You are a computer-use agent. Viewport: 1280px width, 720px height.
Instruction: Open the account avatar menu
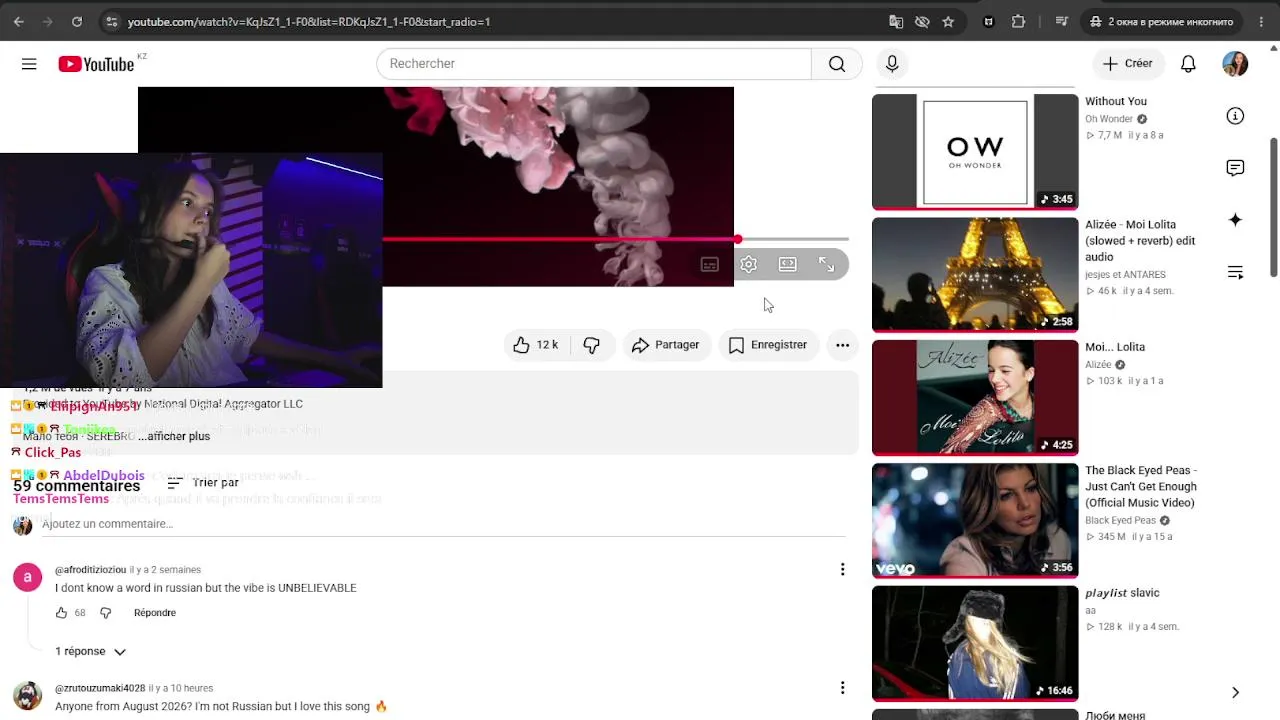(x=1235, y=64)
